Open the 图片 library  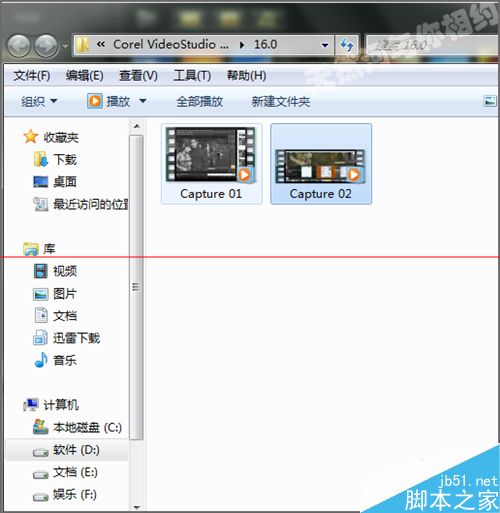click(65, 294)
